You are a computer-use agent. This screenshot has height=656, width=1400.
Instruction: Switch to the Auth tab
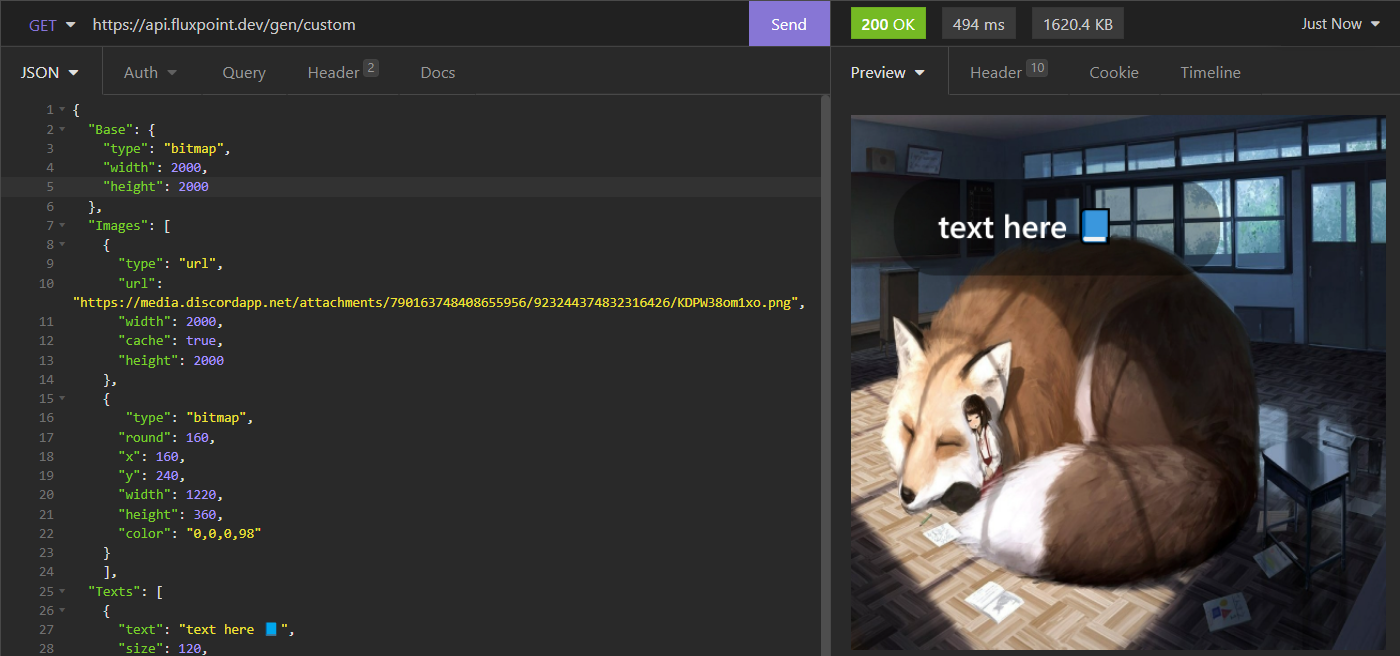(x=150, y=73)
